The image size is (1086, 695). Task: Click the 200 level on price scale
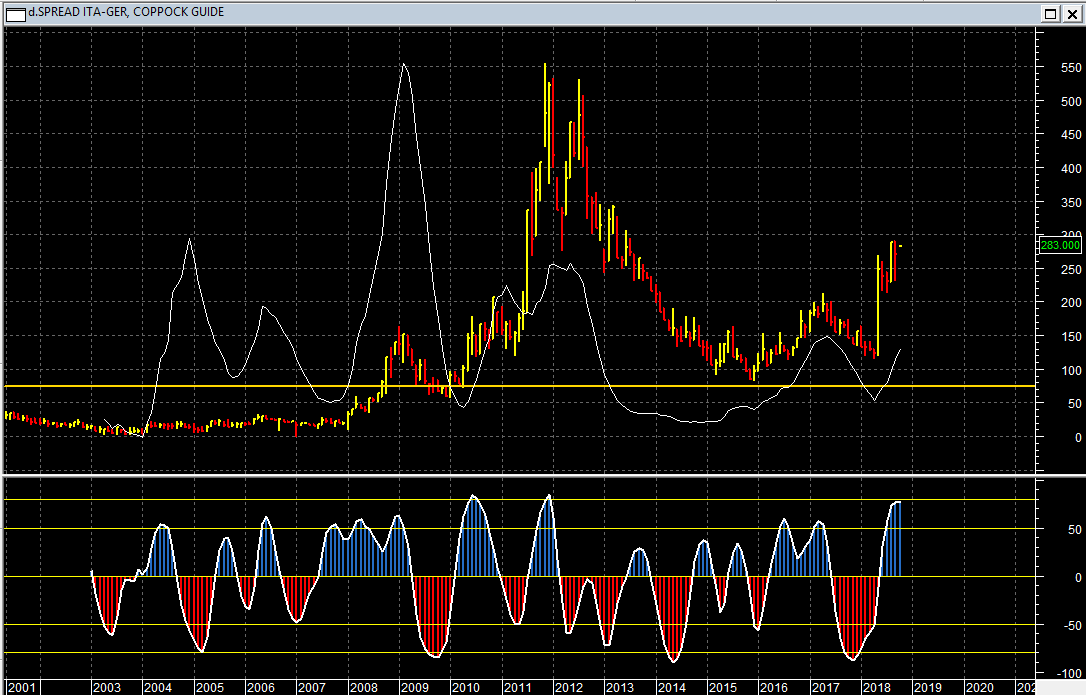pos(1071,303)
